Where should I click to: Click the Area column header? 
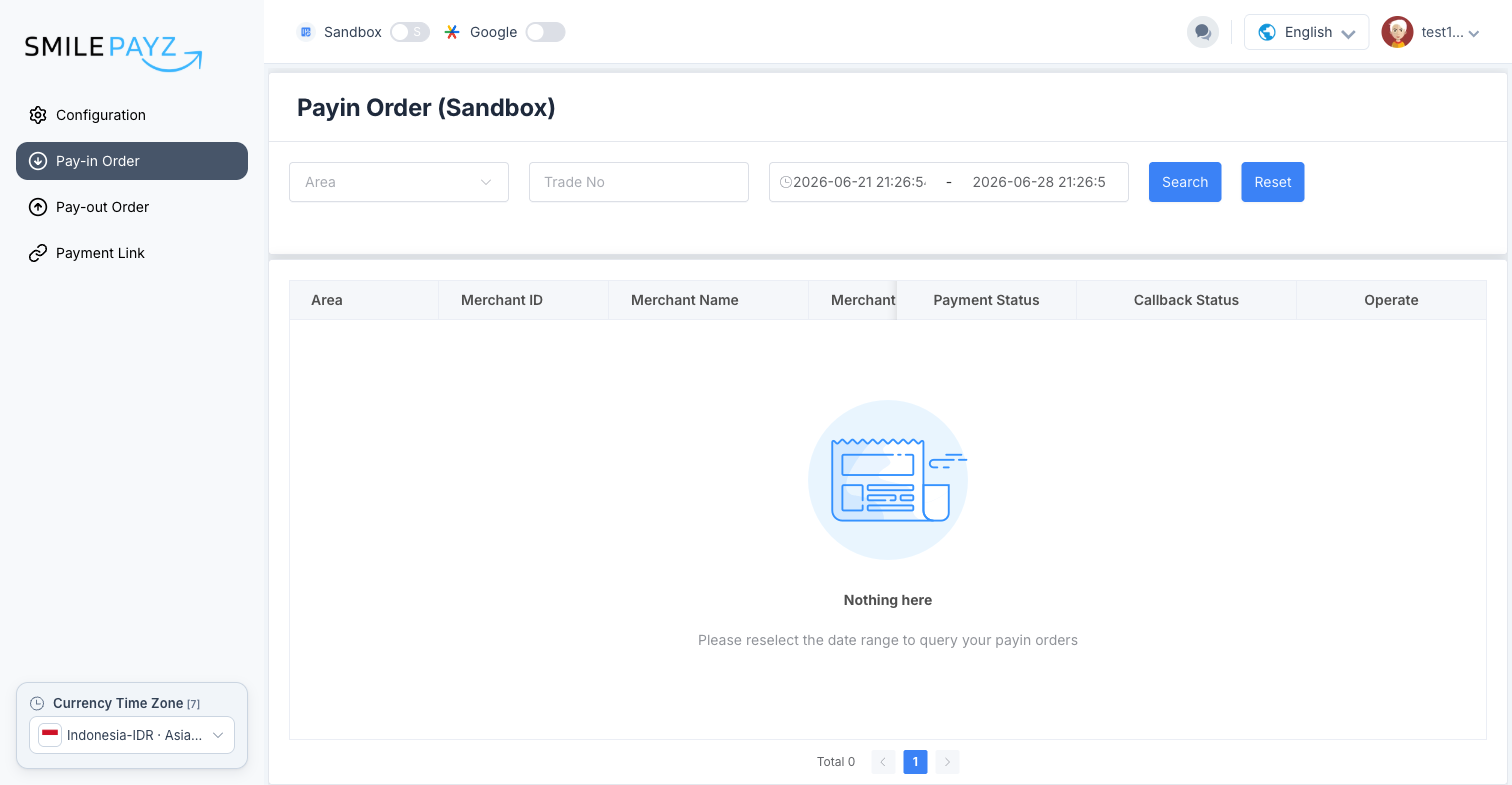pos(364,300)
